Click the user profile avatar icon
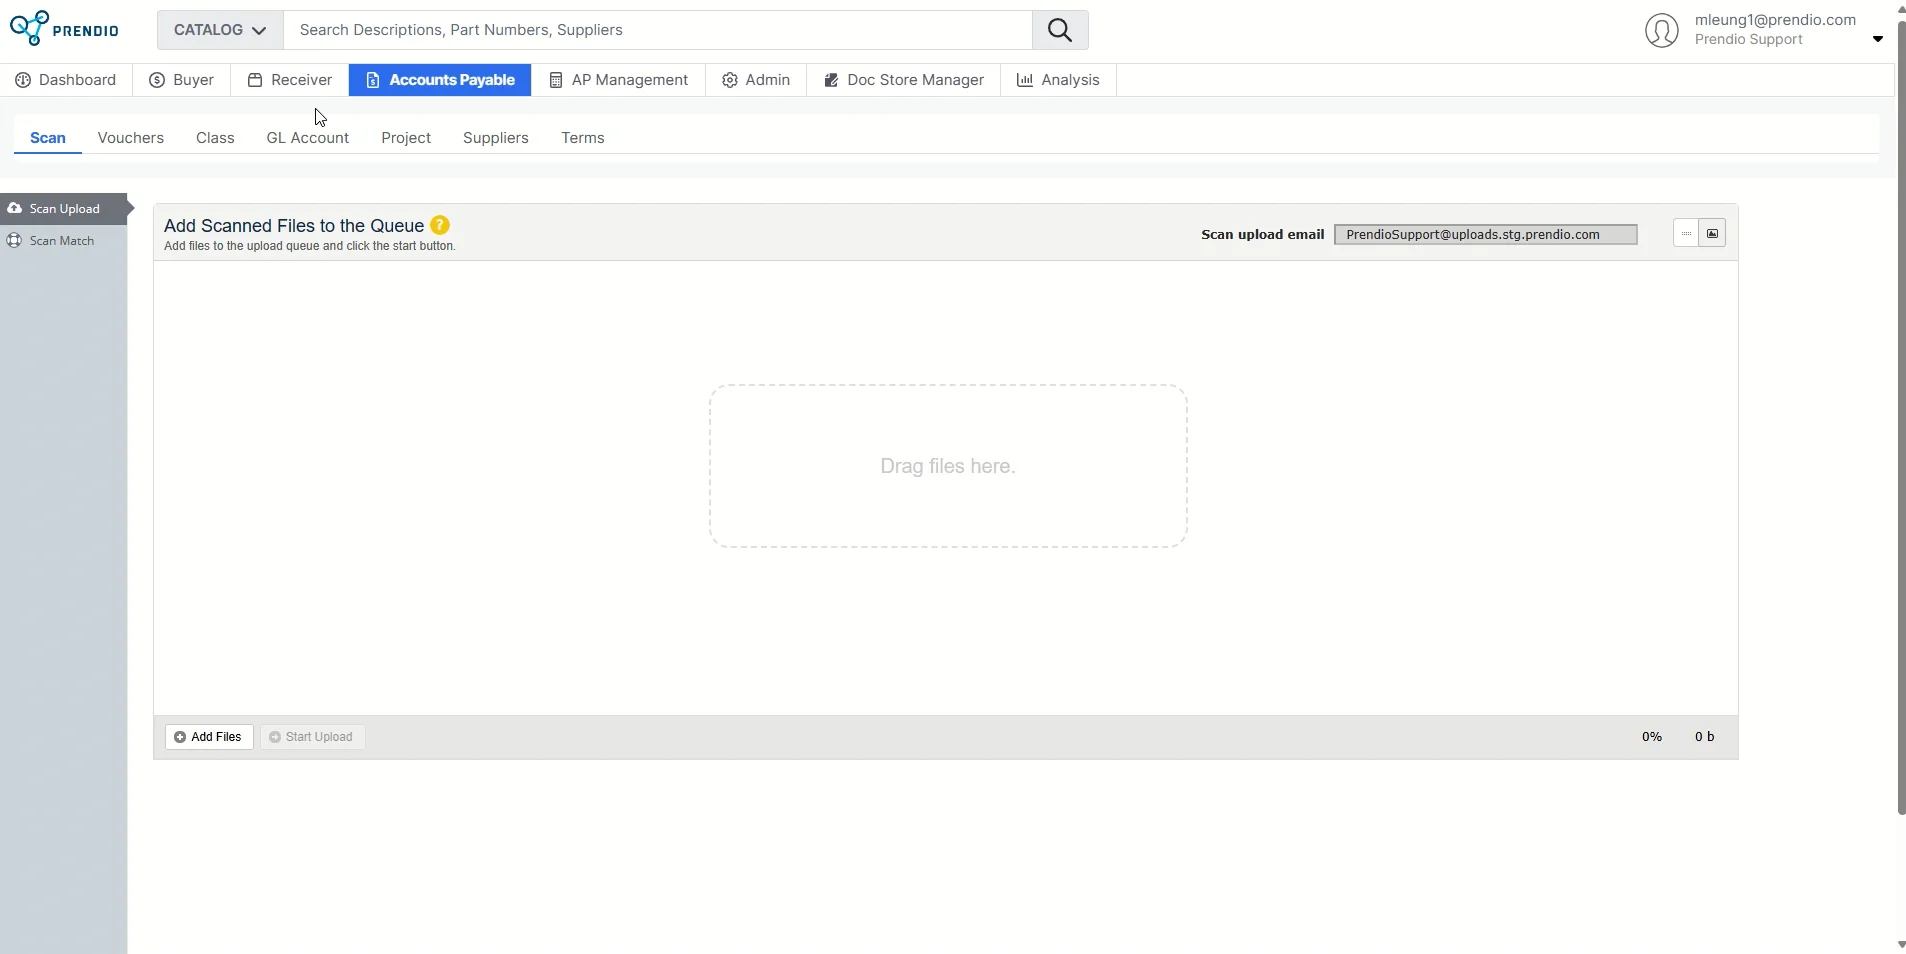This screenshot has width=1906, height=954. (x=1662, y=30)
